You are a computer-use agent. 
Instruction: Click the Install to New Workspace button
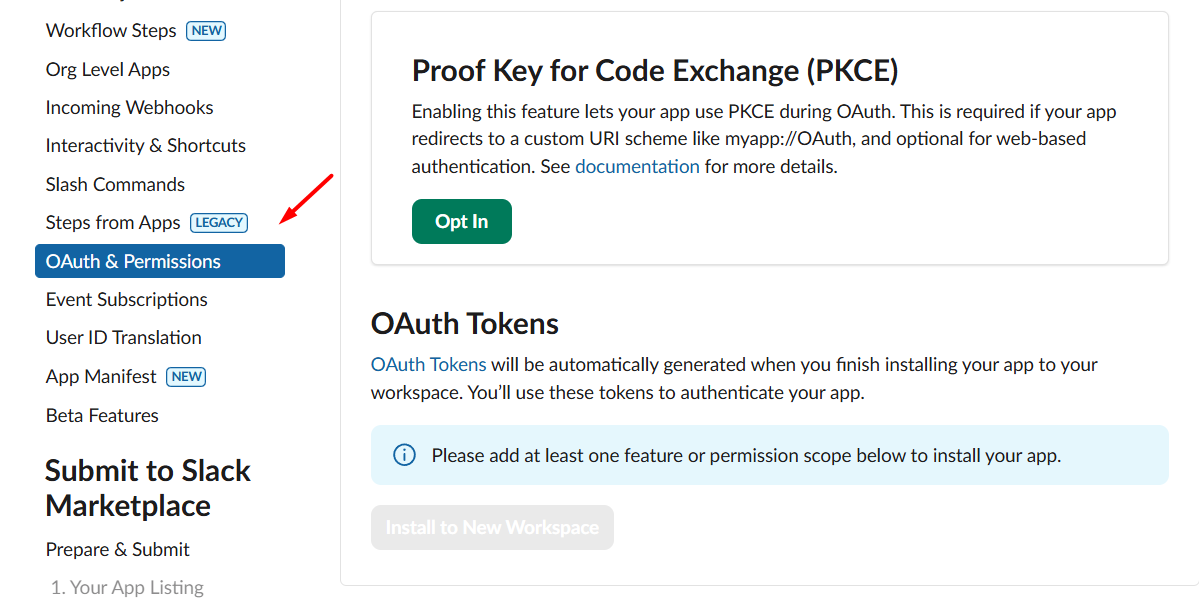tap(492, 527)
